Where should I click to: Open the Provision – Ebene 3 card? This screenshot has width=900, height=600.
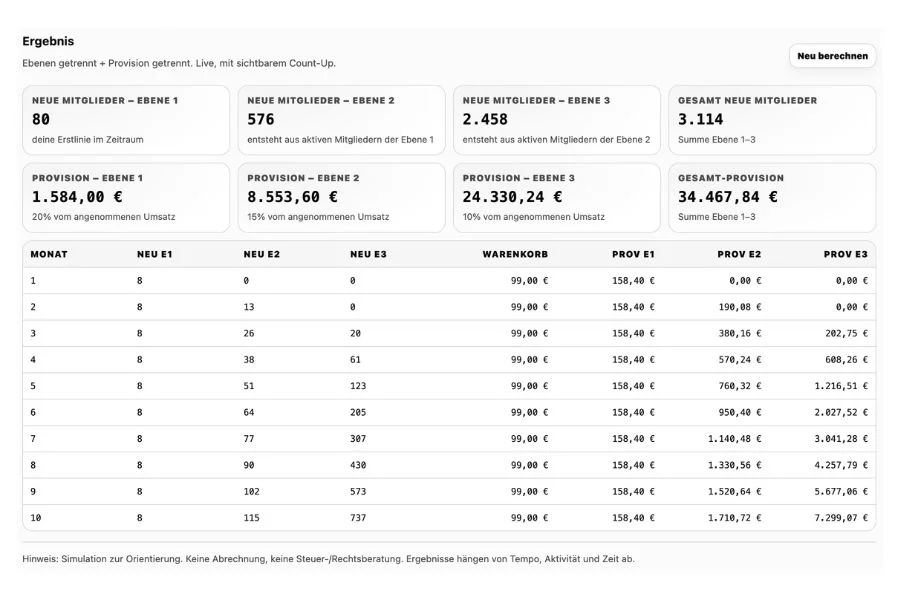click(x=557, y=198)
